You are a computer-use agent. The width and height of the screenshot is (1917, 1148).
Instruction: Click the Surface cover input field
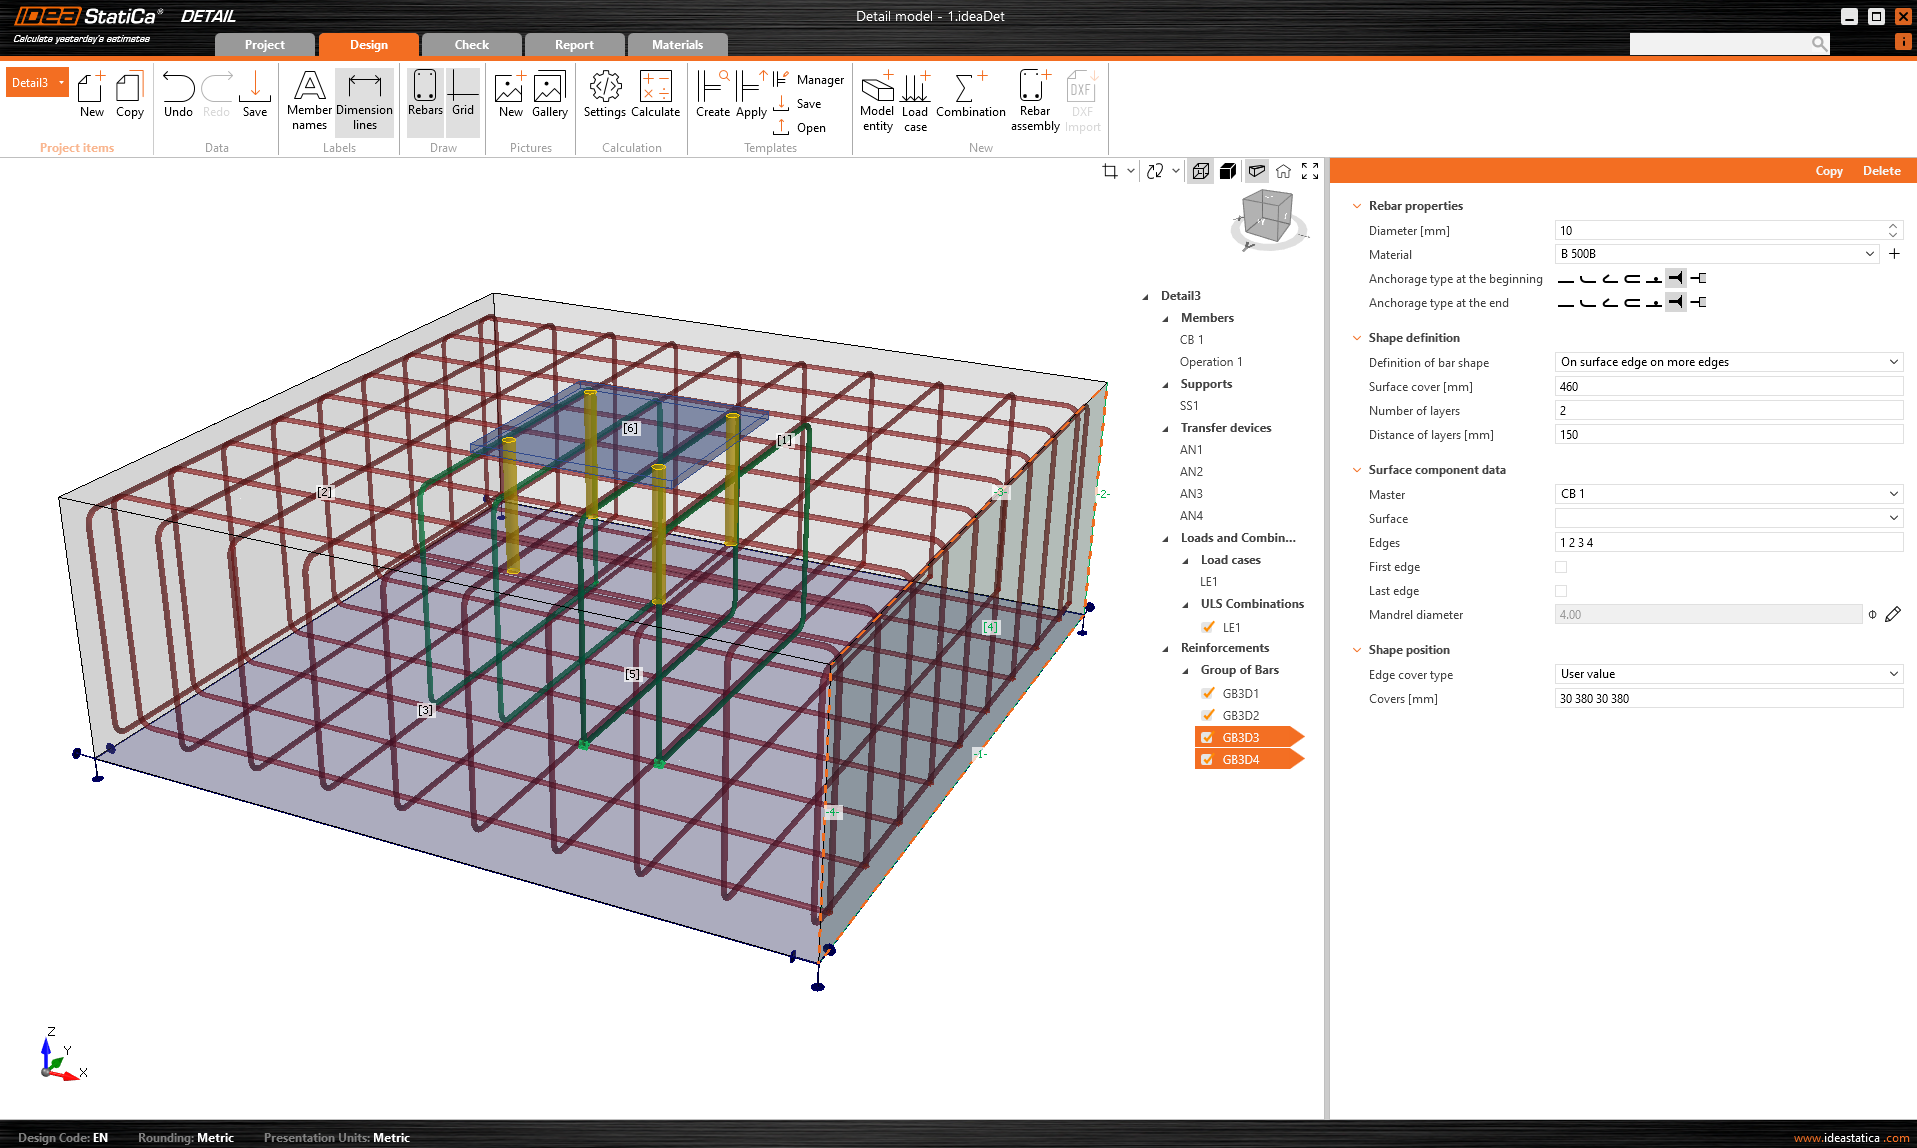[1728, 387]
